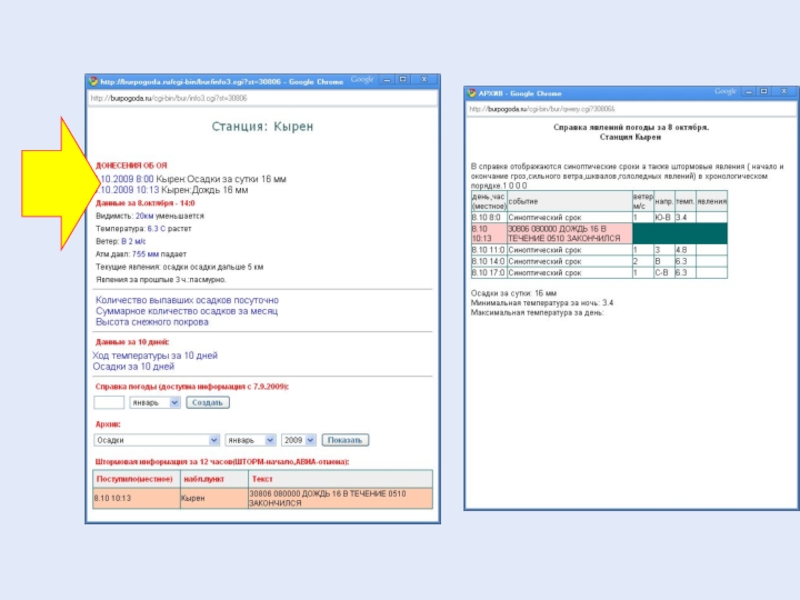Click the 4.8 temperature cell

685,250
